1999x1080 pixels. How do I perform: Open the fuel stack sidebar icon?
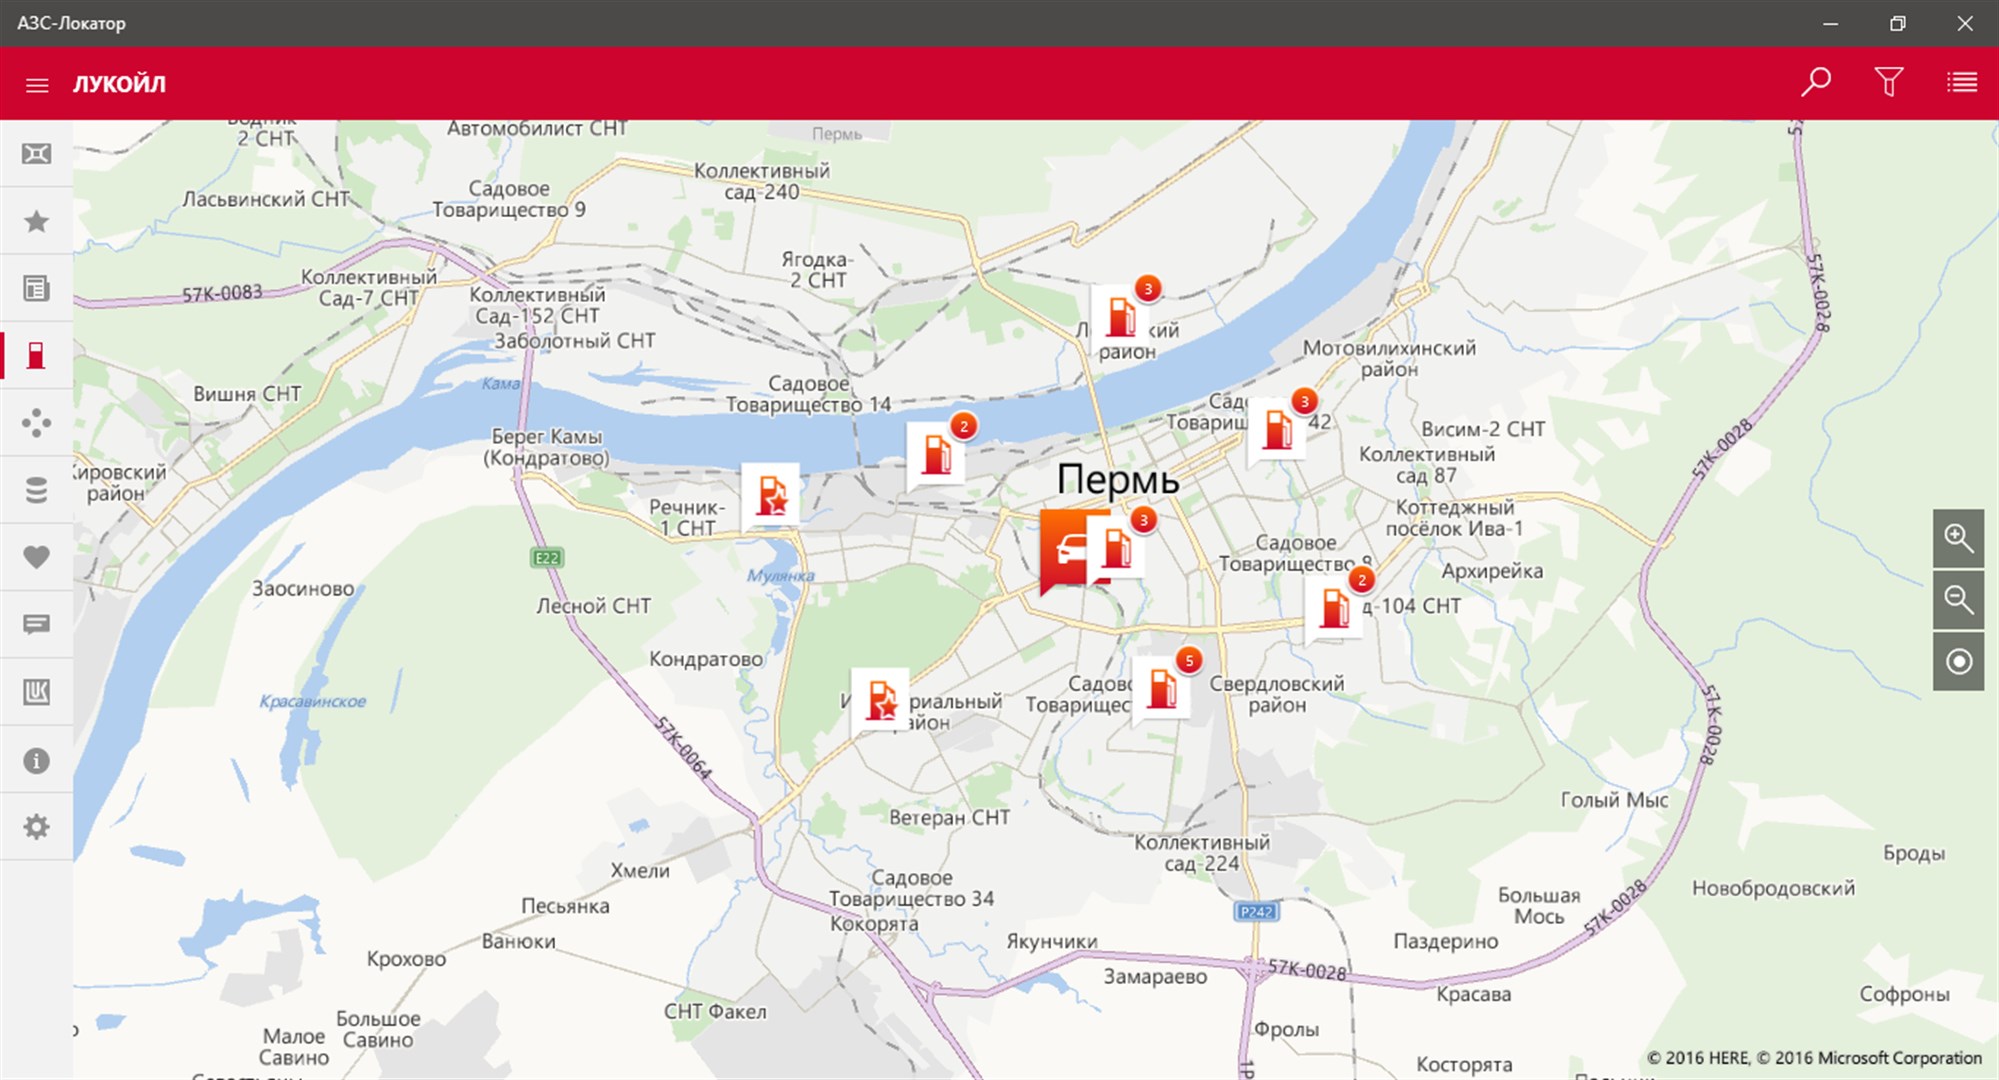click(36, 490)
